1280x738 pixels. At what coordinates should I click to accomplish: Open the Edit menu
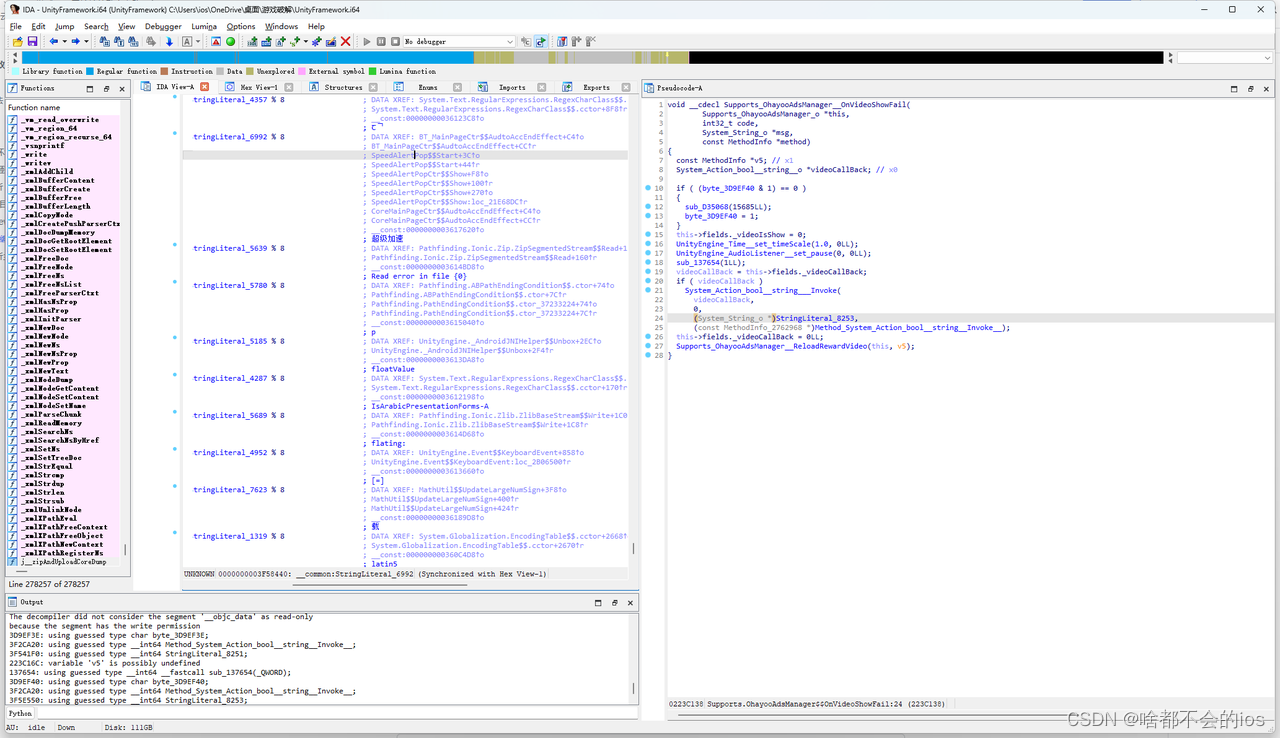pyautogui.click(x=38, y=26)
